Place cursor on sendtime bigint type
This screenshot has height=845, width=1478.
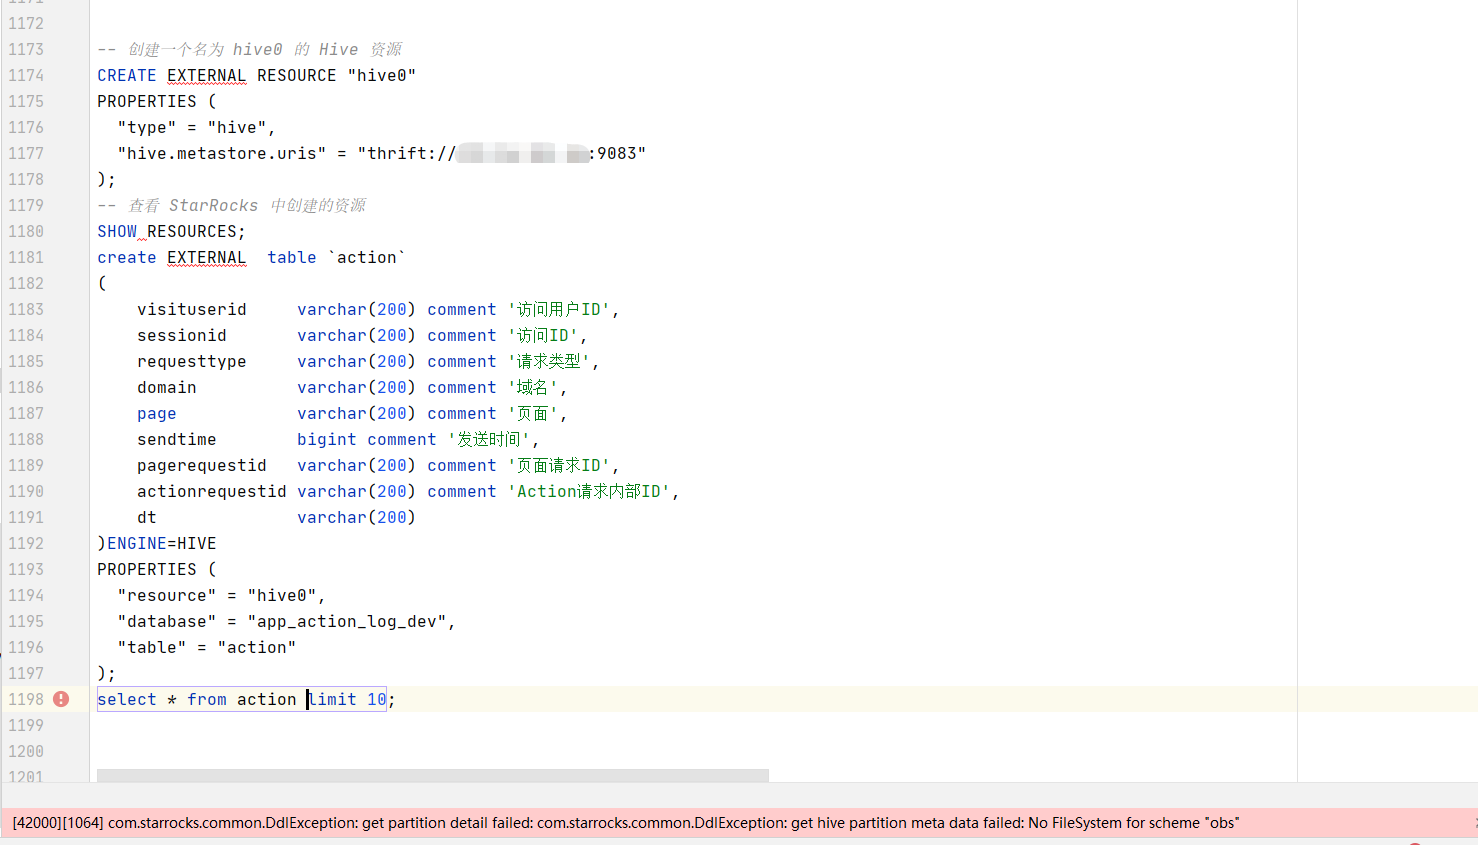(x=326, y=439)
